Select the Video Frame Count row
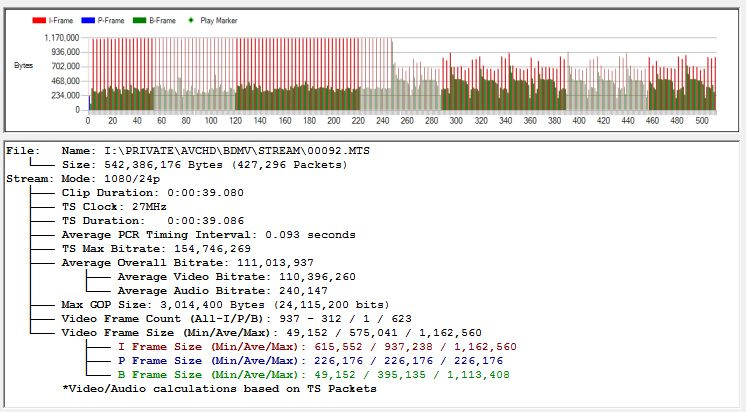This screenshot has height=412, width=746. pos(236,319)
